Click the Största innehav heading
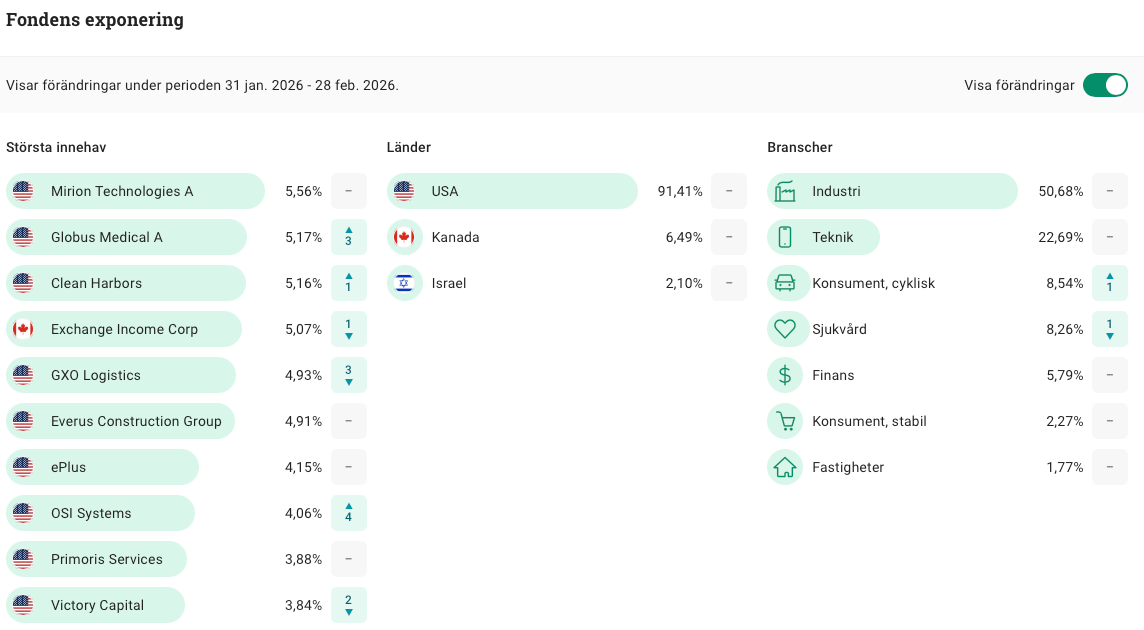Screen dimensions: 1144x630 tap(56, 147)
